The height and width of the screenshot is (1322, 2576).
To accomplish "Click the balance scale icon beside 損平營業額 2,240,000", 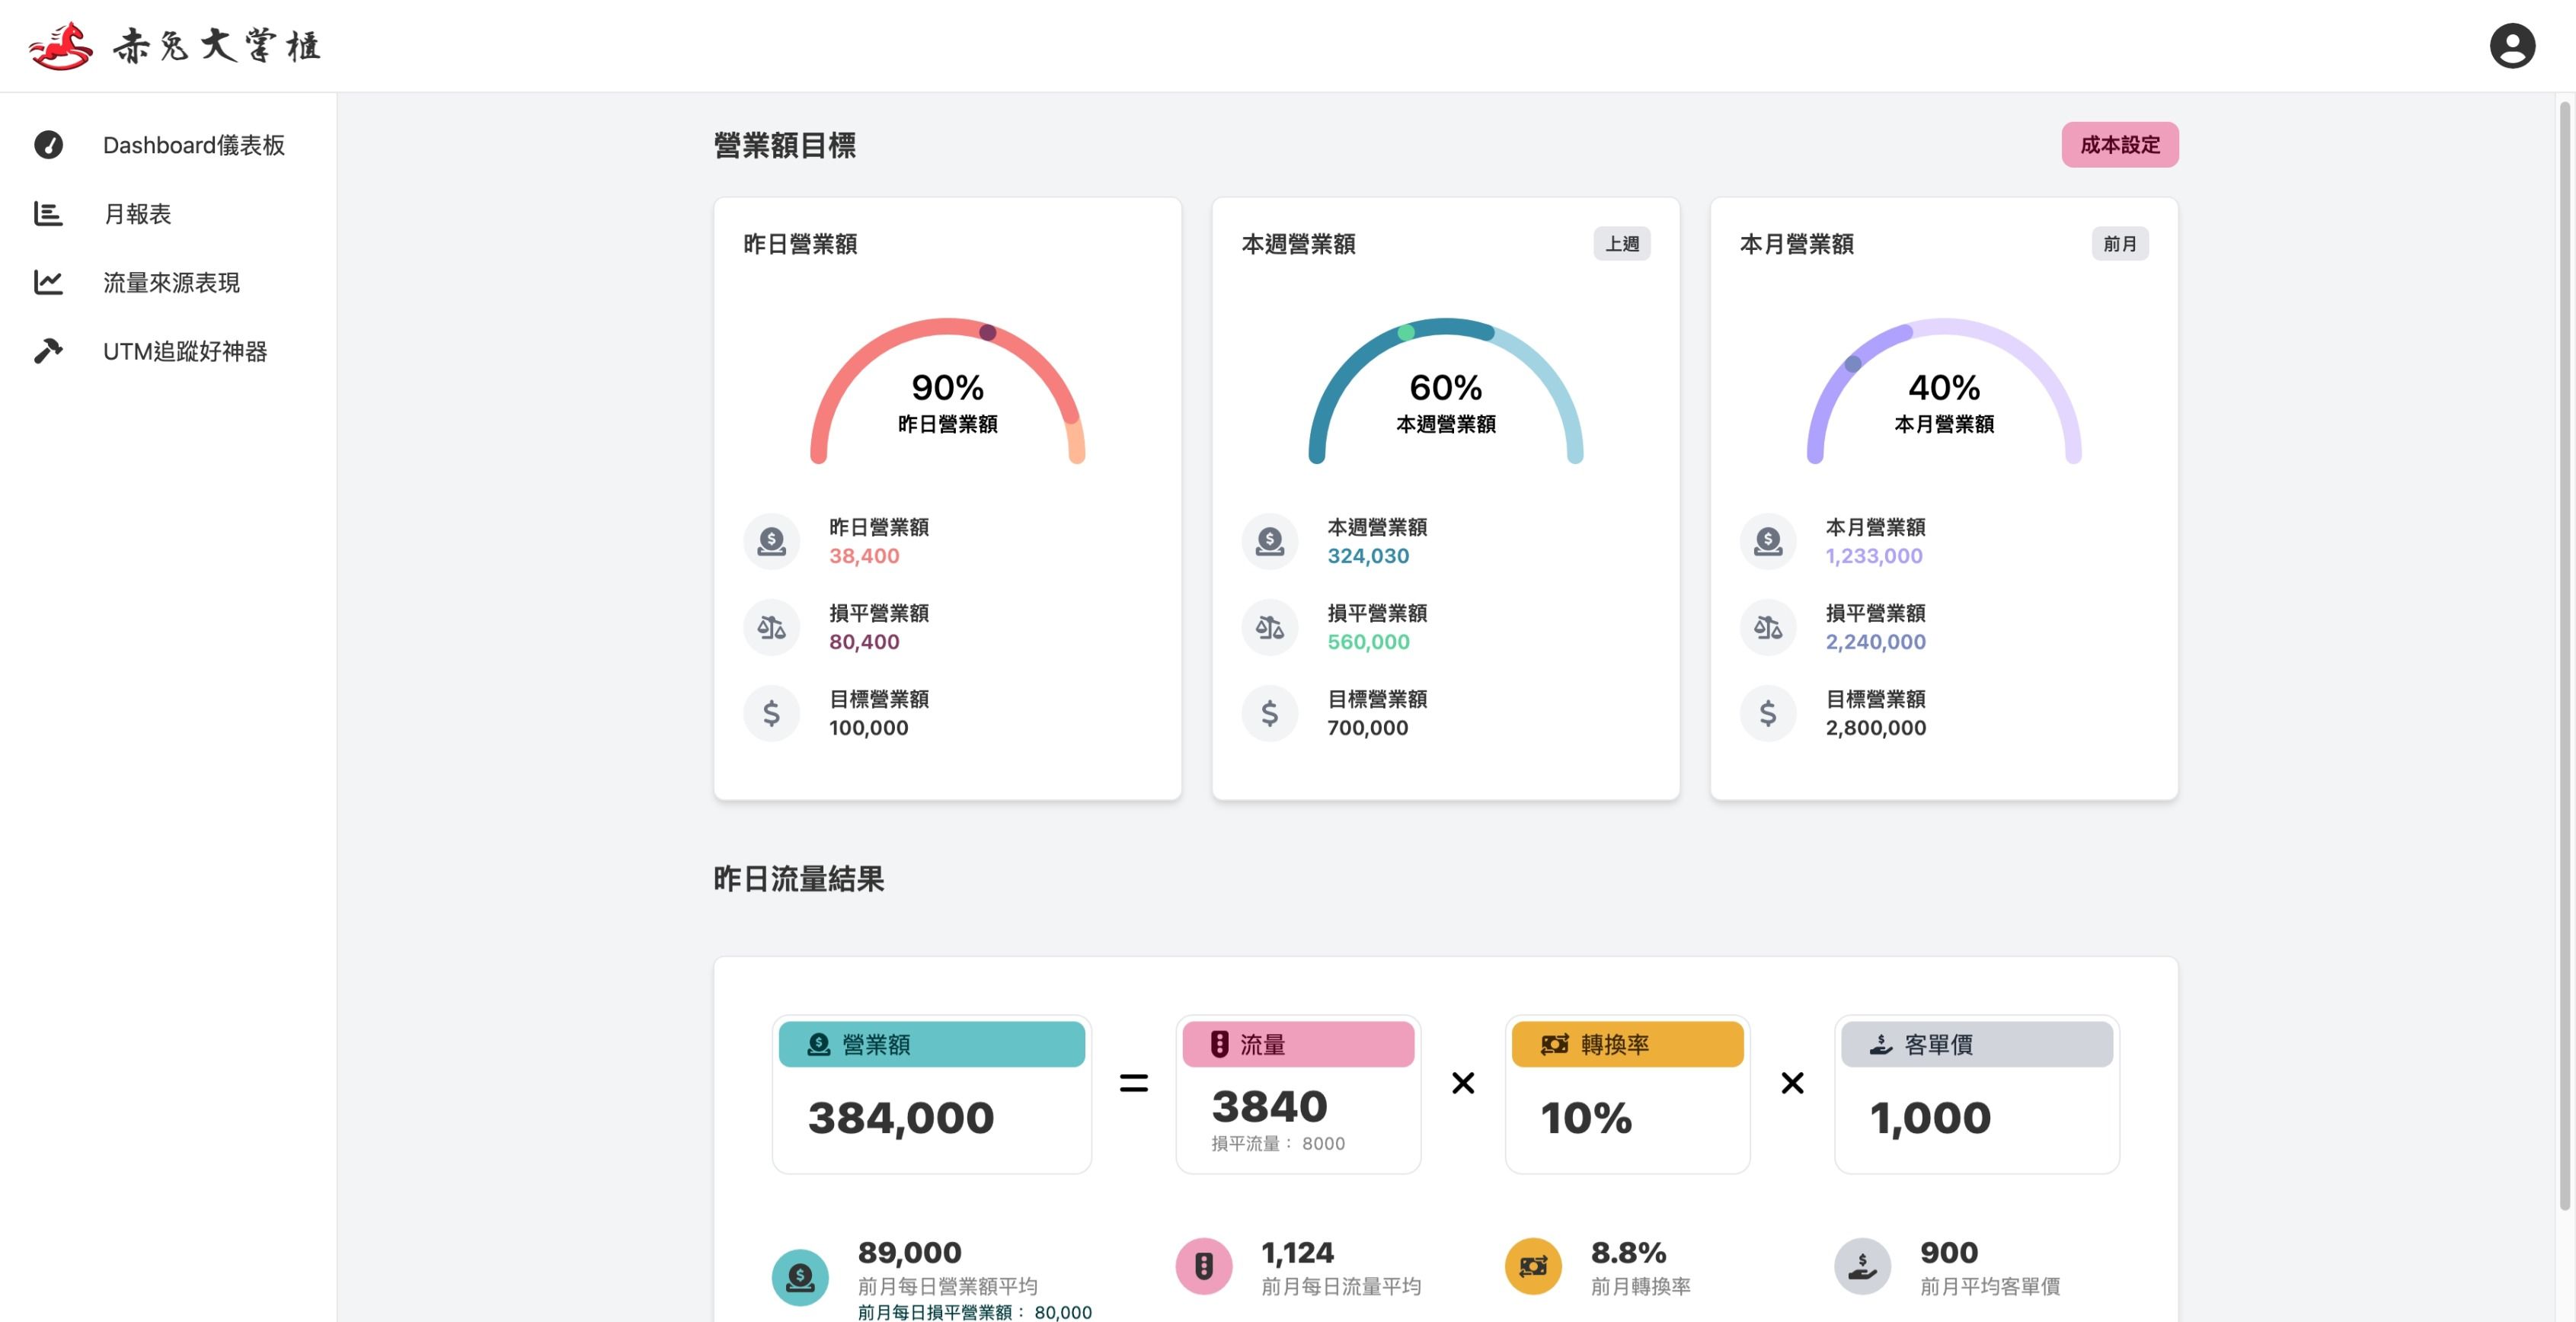I will click(x=1767, y=627).
